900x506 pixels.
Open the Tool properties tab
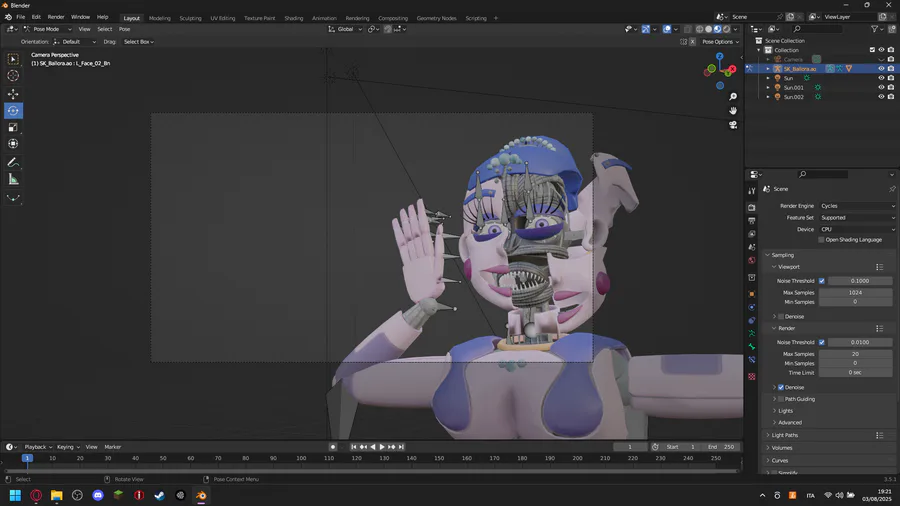[x=752, y=191]
